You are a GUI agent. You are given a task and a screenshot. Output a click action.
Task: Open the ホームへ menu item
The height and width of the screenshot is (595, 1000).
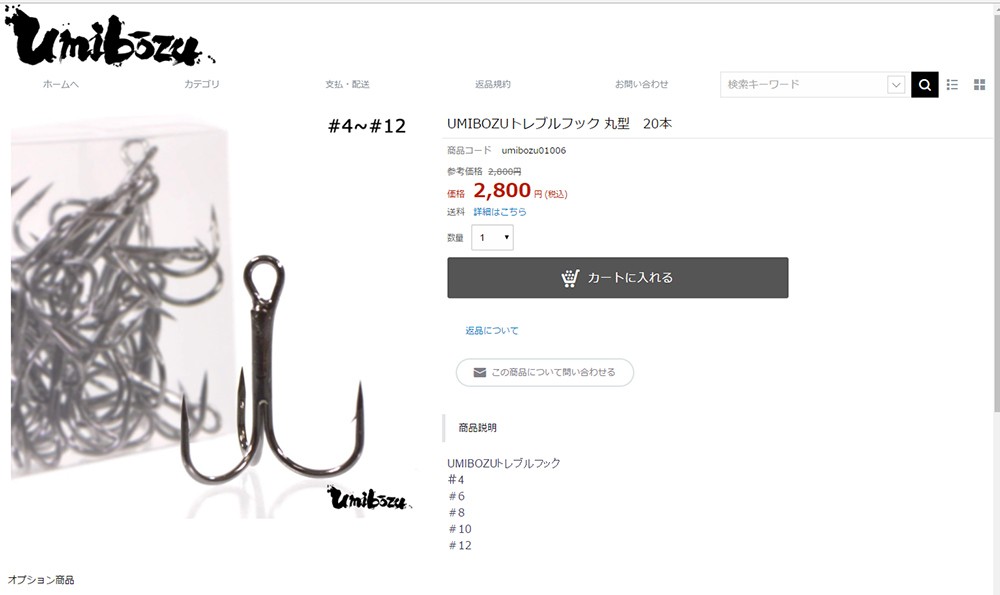[61, 84]
